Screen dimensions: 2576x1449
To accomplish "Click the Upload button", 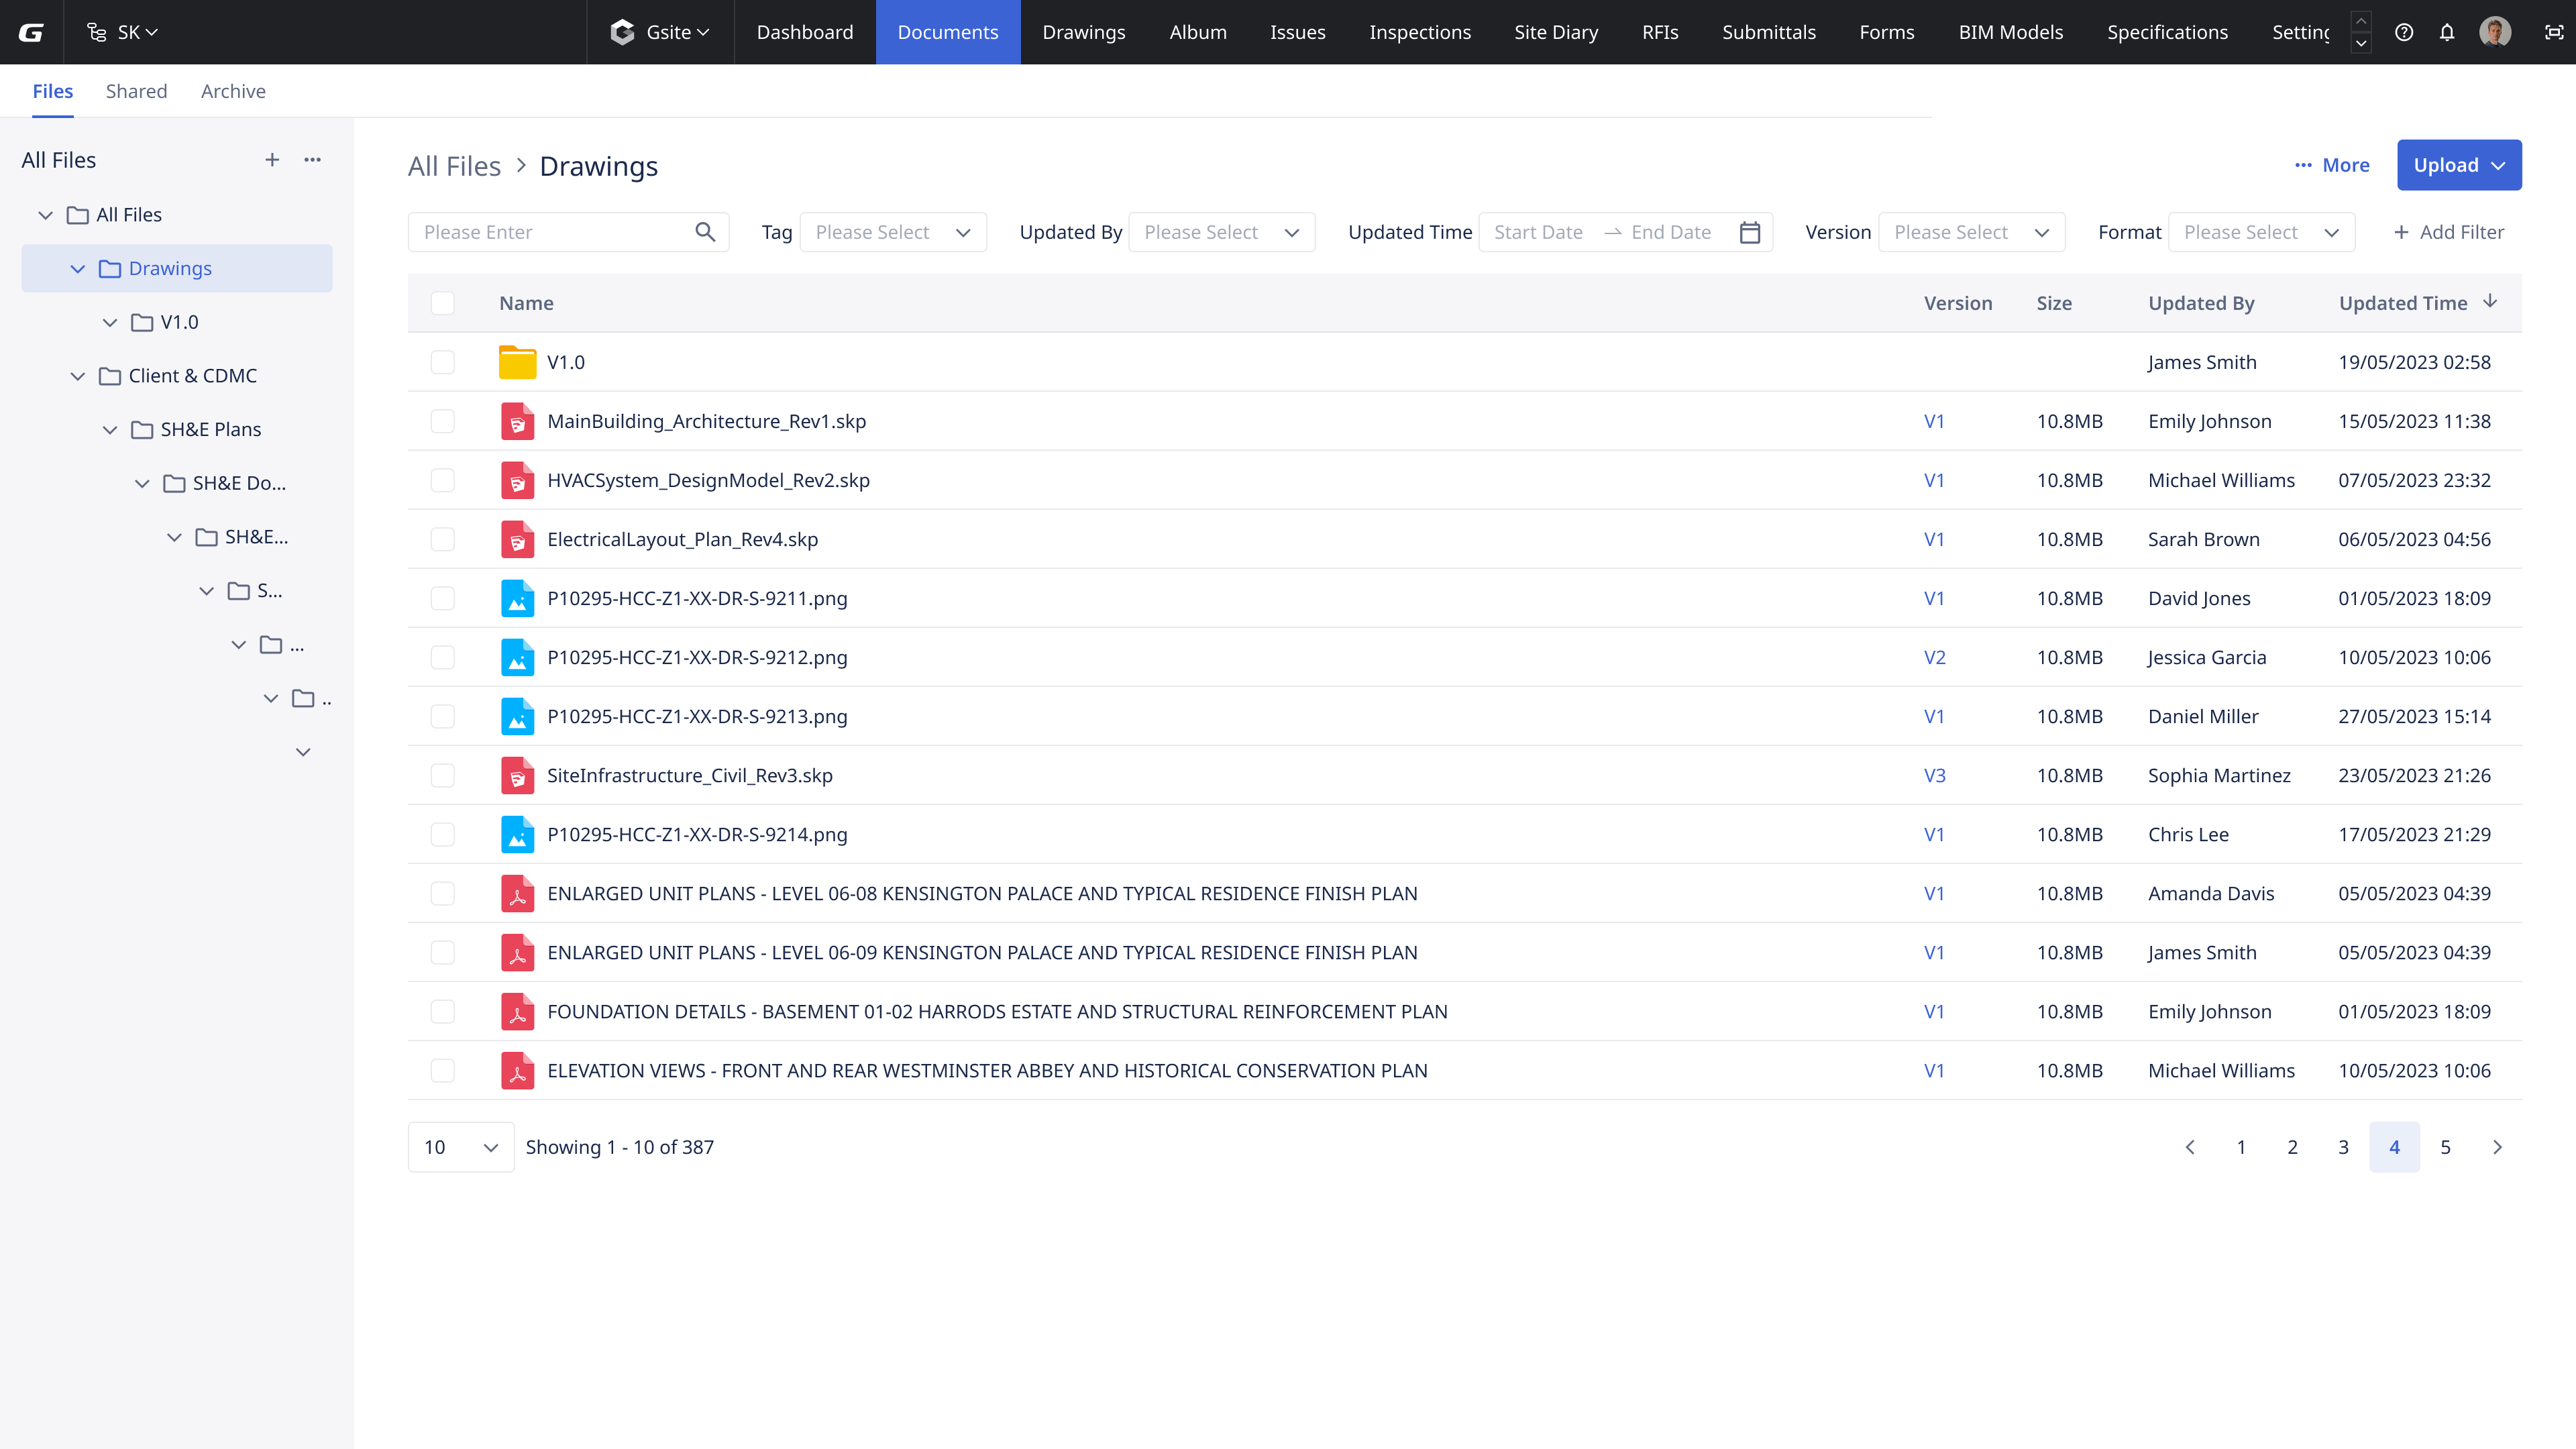I will point(2458,165).
